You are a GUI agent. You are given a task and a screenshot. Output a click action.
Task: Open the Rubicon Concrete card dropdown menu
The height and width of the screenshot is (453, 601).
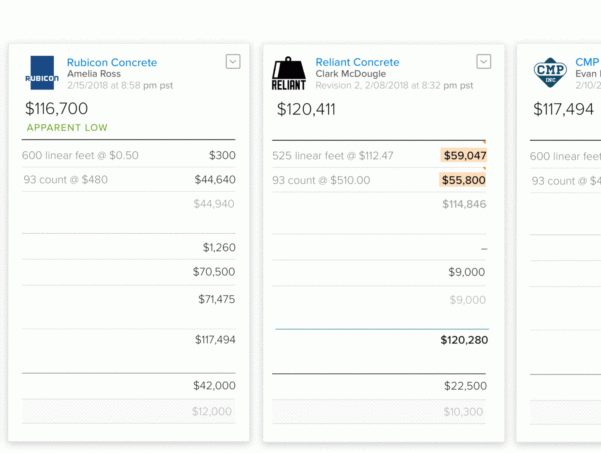pos(233,62)
